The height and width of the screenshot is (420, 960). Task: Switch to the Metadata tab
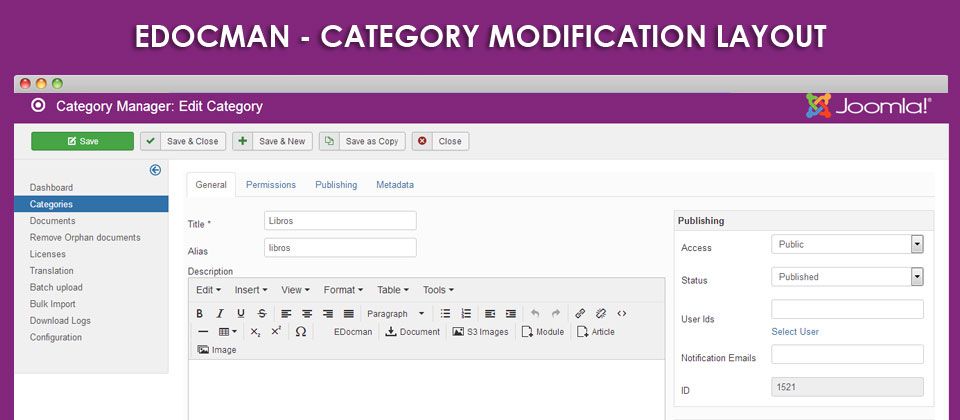[395, 185]
